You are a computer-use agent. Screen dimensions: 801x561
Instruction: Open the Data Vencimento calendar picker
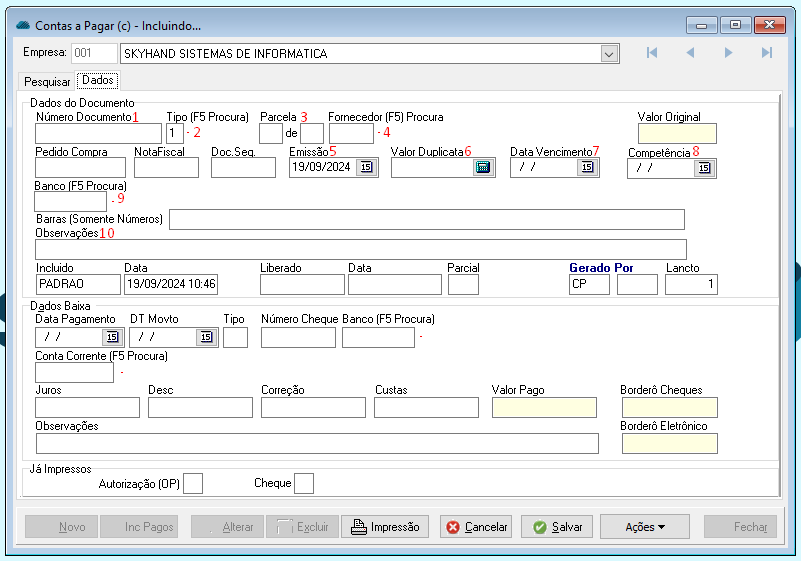[x=586, y=168]
